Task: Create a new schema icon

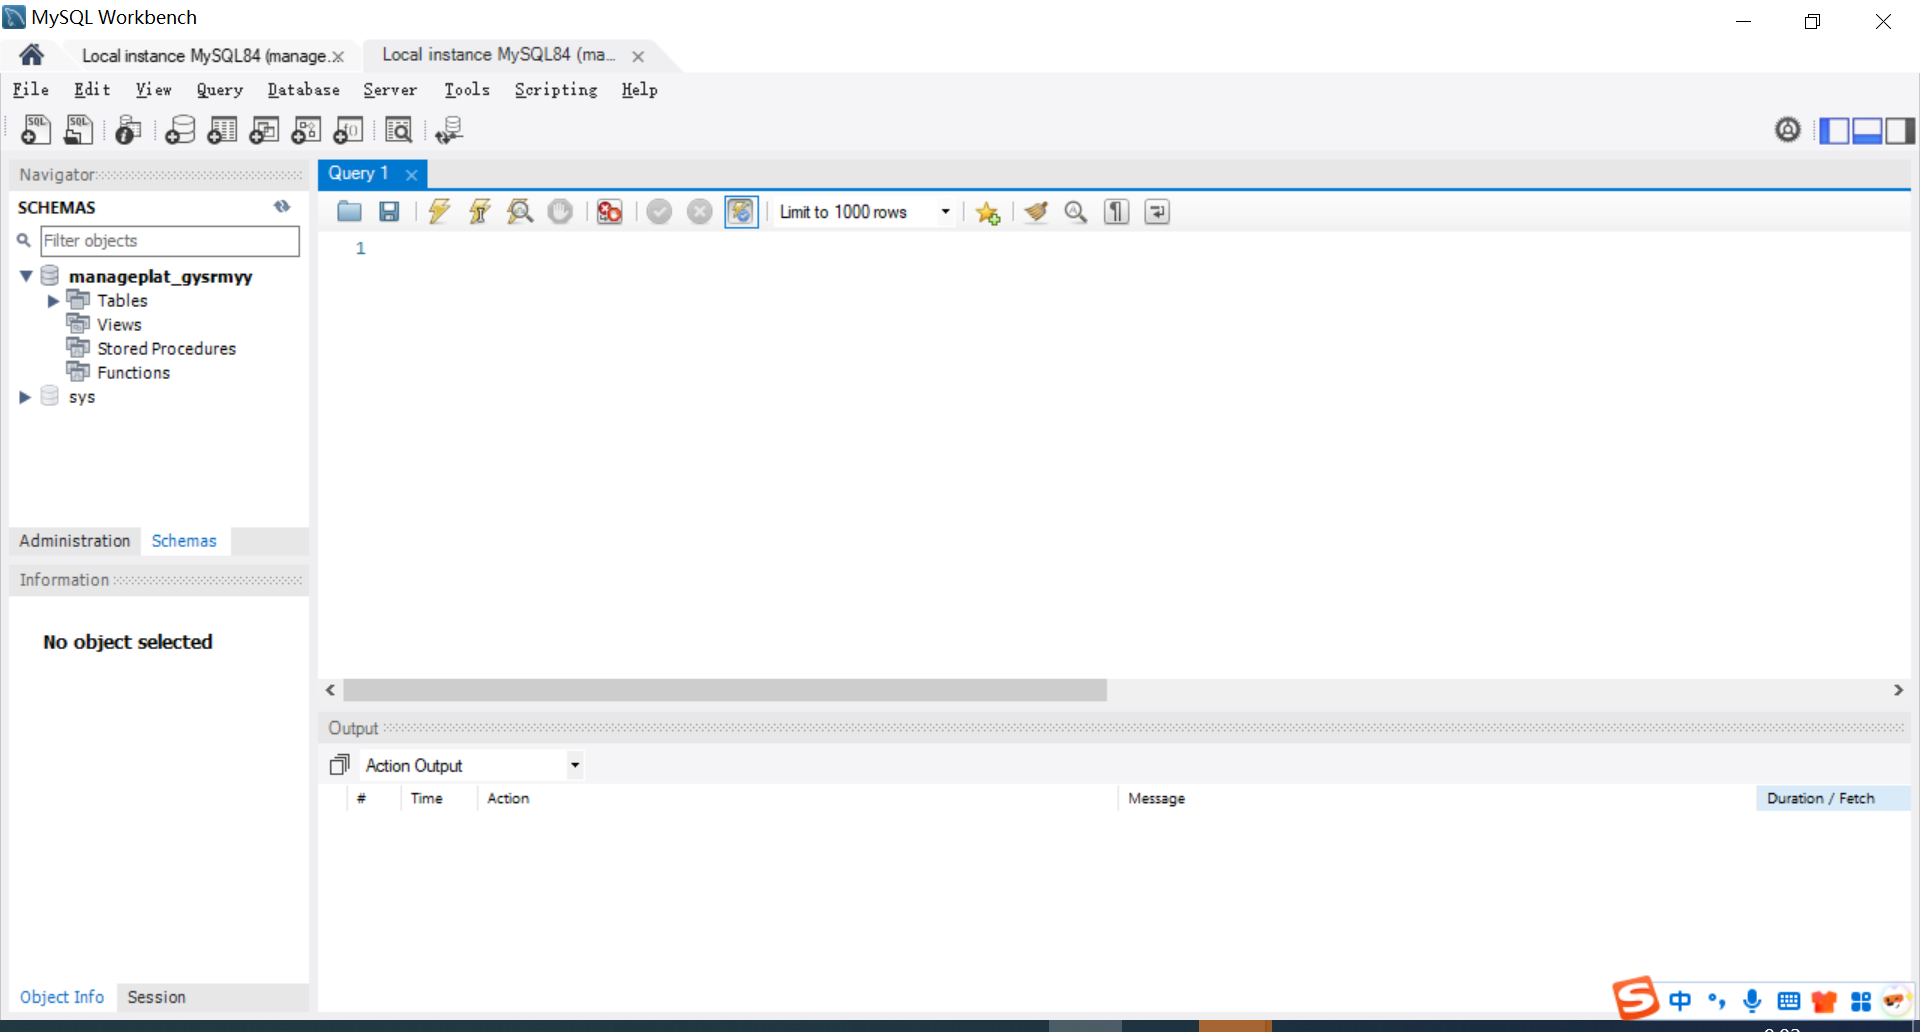Action: 180,130
